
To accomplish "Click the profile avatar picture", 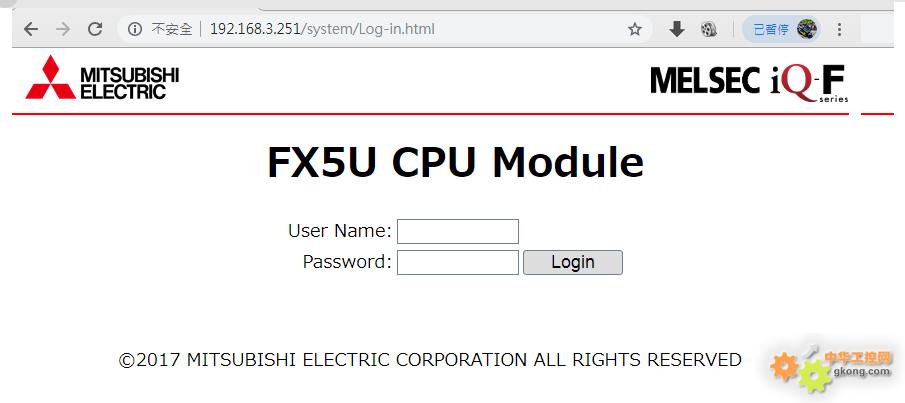I will click(x=807, y=29).
